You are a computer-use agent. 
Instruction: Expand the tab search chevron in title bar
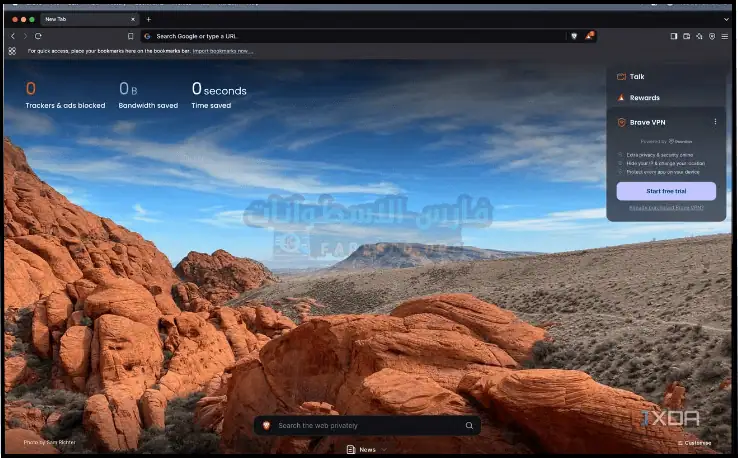725,19
